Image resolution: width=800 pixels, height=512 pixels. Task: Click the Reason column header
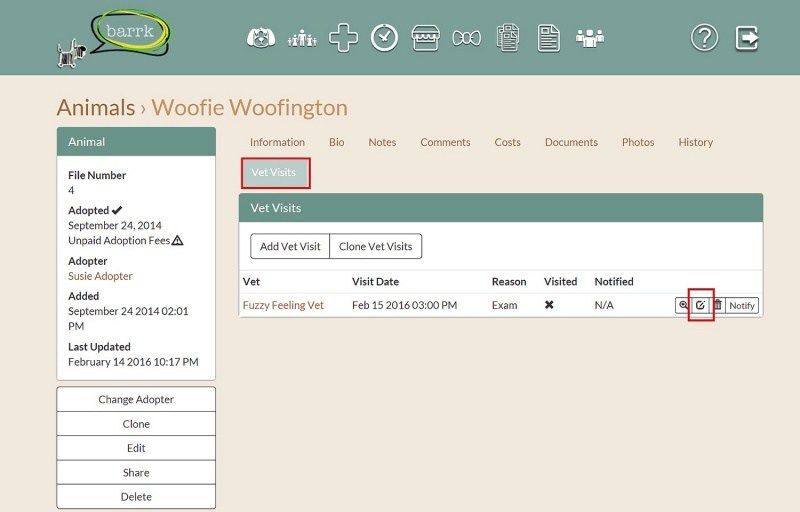coord(509,281)
